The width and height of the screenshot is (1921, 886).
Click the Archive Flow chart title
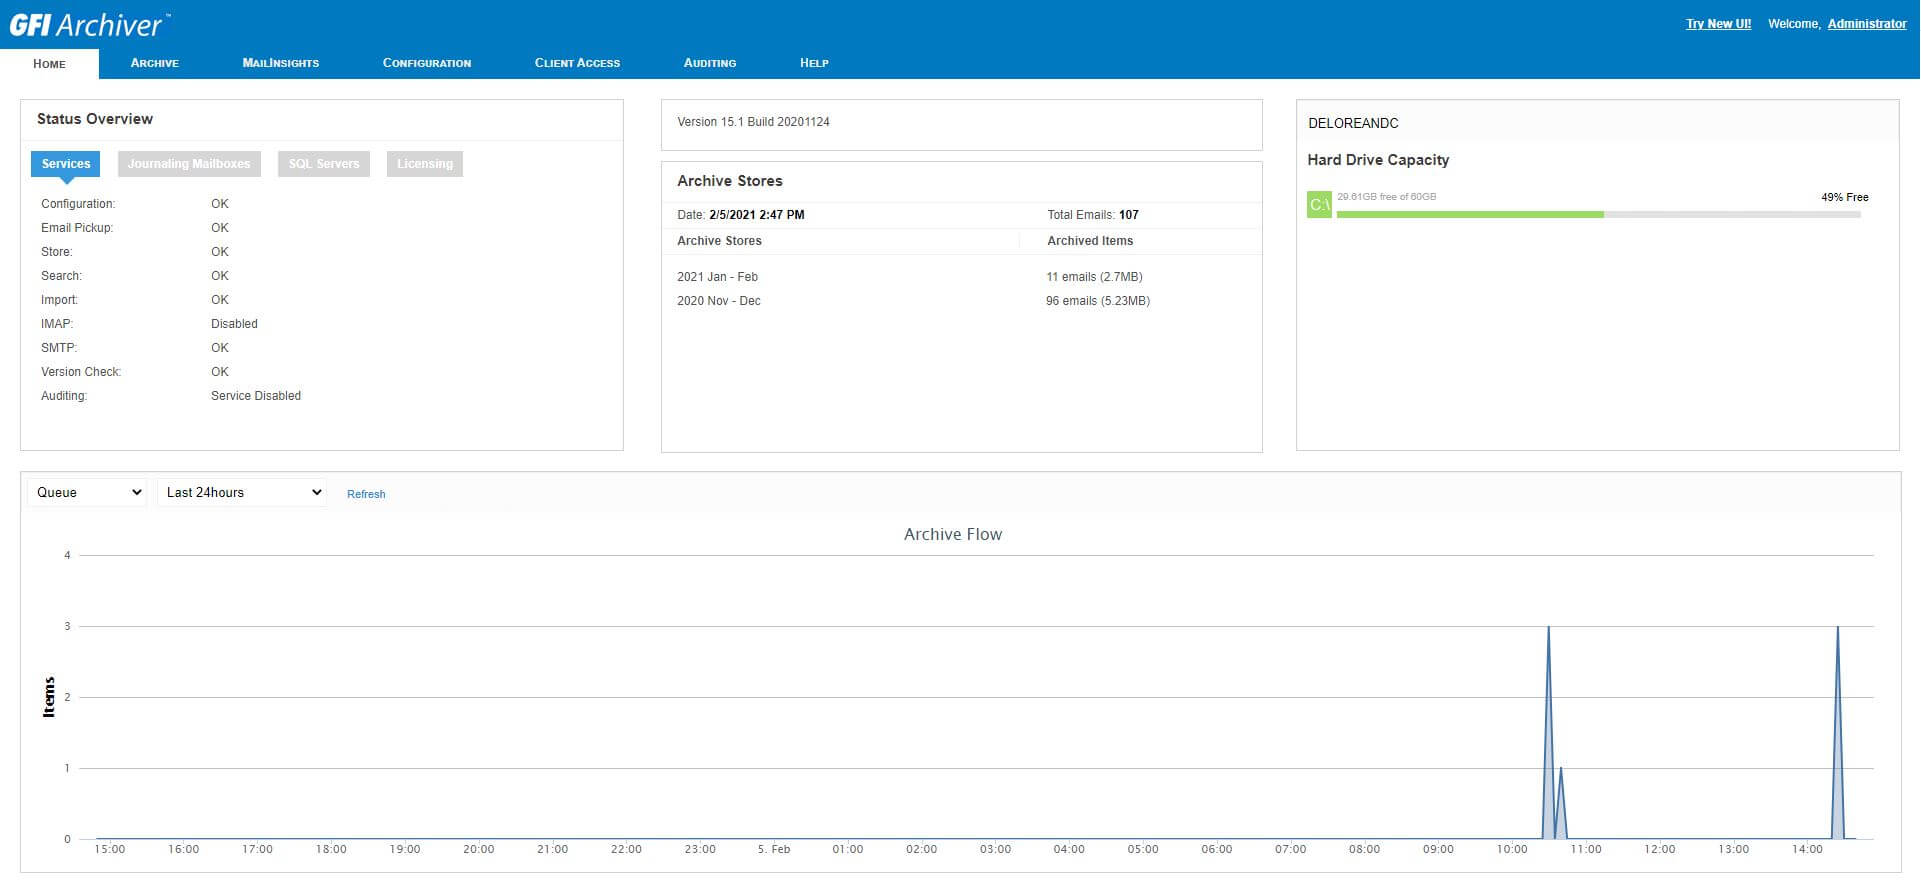(953, 534)
